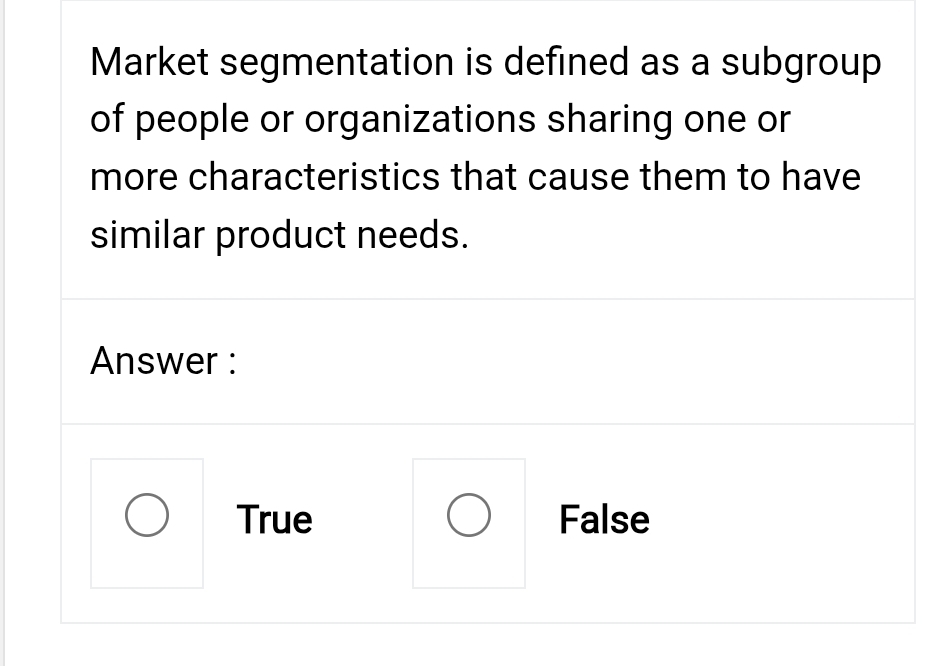Click the word "Market" in the question
Screen dimensions: 931x666
click(147, 62)
